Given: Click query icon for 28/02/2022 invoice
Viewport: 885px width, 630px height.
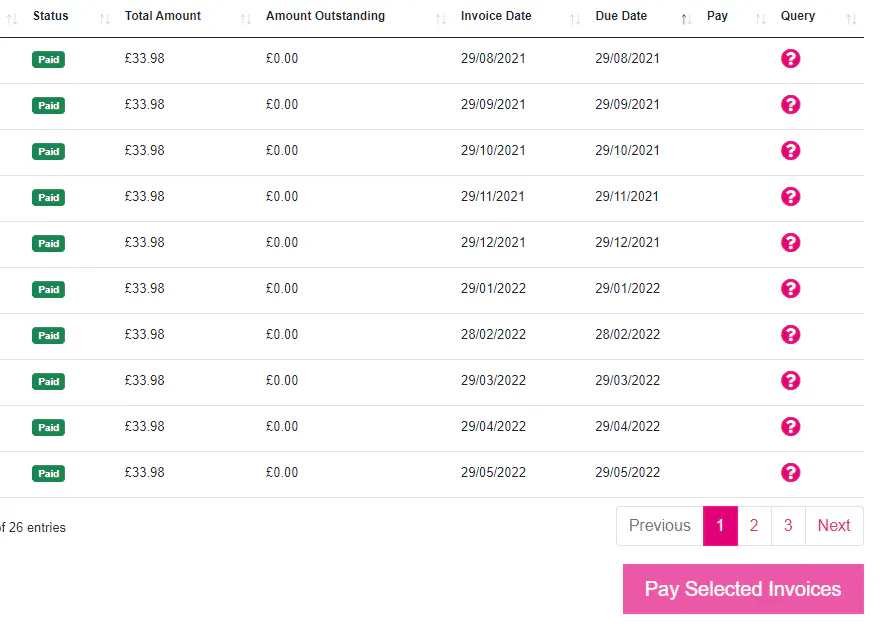Looking at the screenshot, I should (x=790, y=335).
